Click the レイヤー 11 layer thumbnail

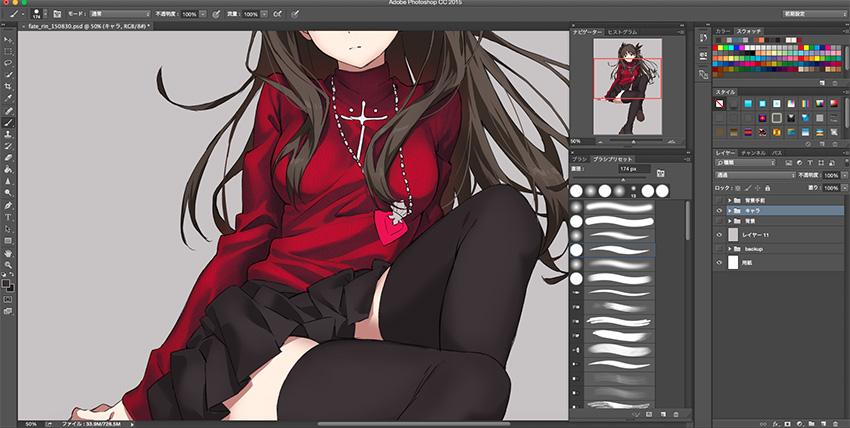point(733,235)
